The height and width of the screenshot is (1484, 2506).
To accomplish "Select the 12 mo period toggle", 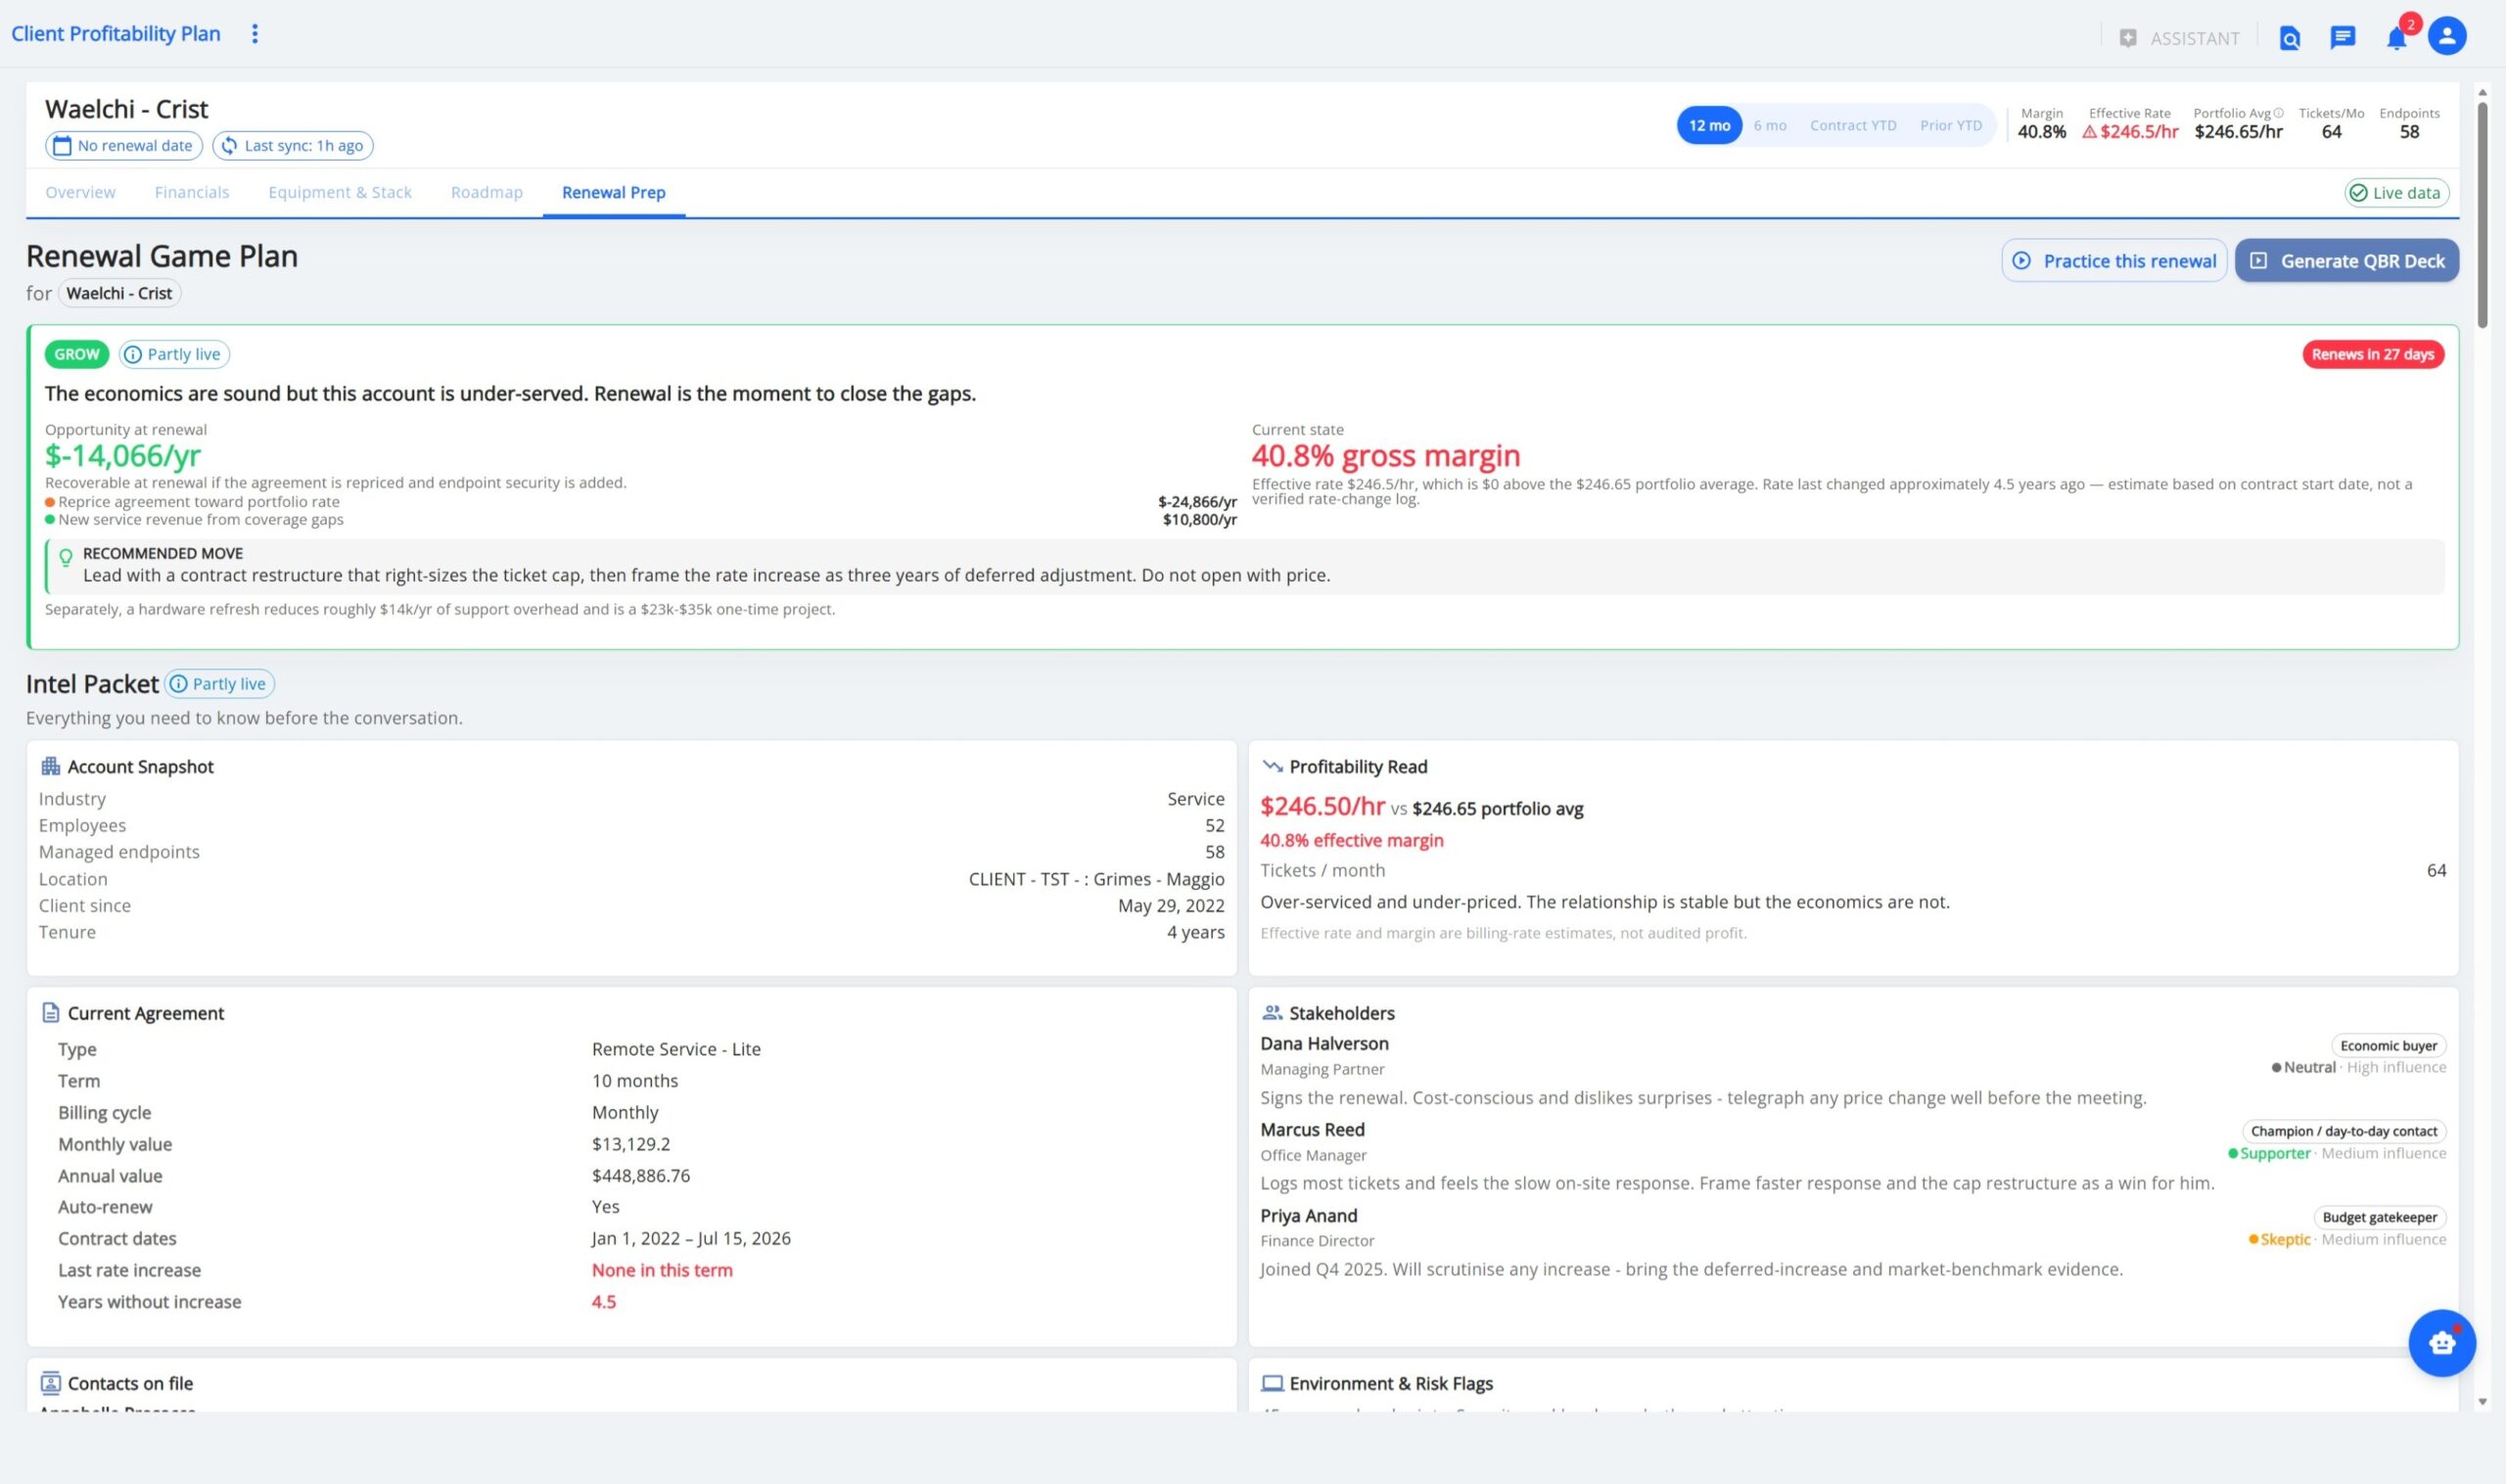I will pos(1709,125).
